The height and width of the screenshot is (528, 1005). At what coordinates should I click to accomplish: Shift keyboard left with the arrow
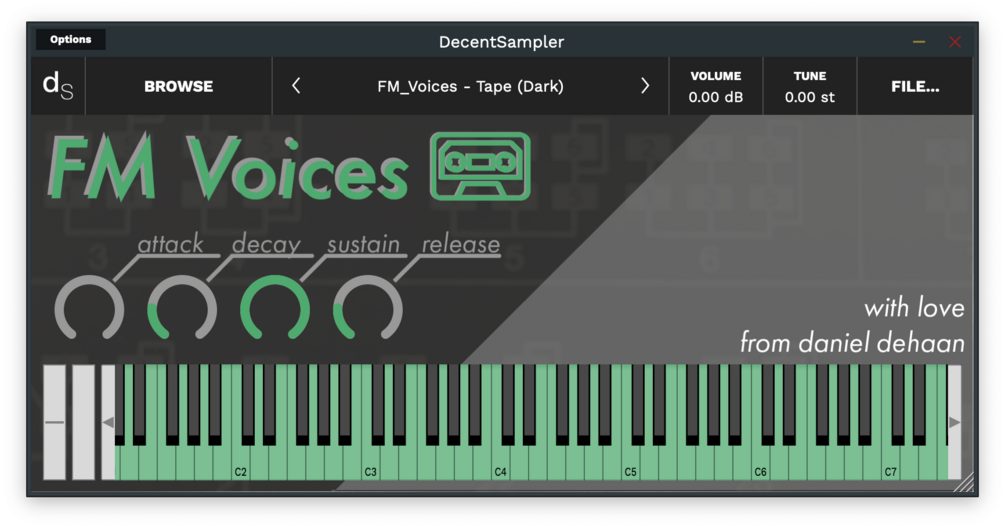108,422
